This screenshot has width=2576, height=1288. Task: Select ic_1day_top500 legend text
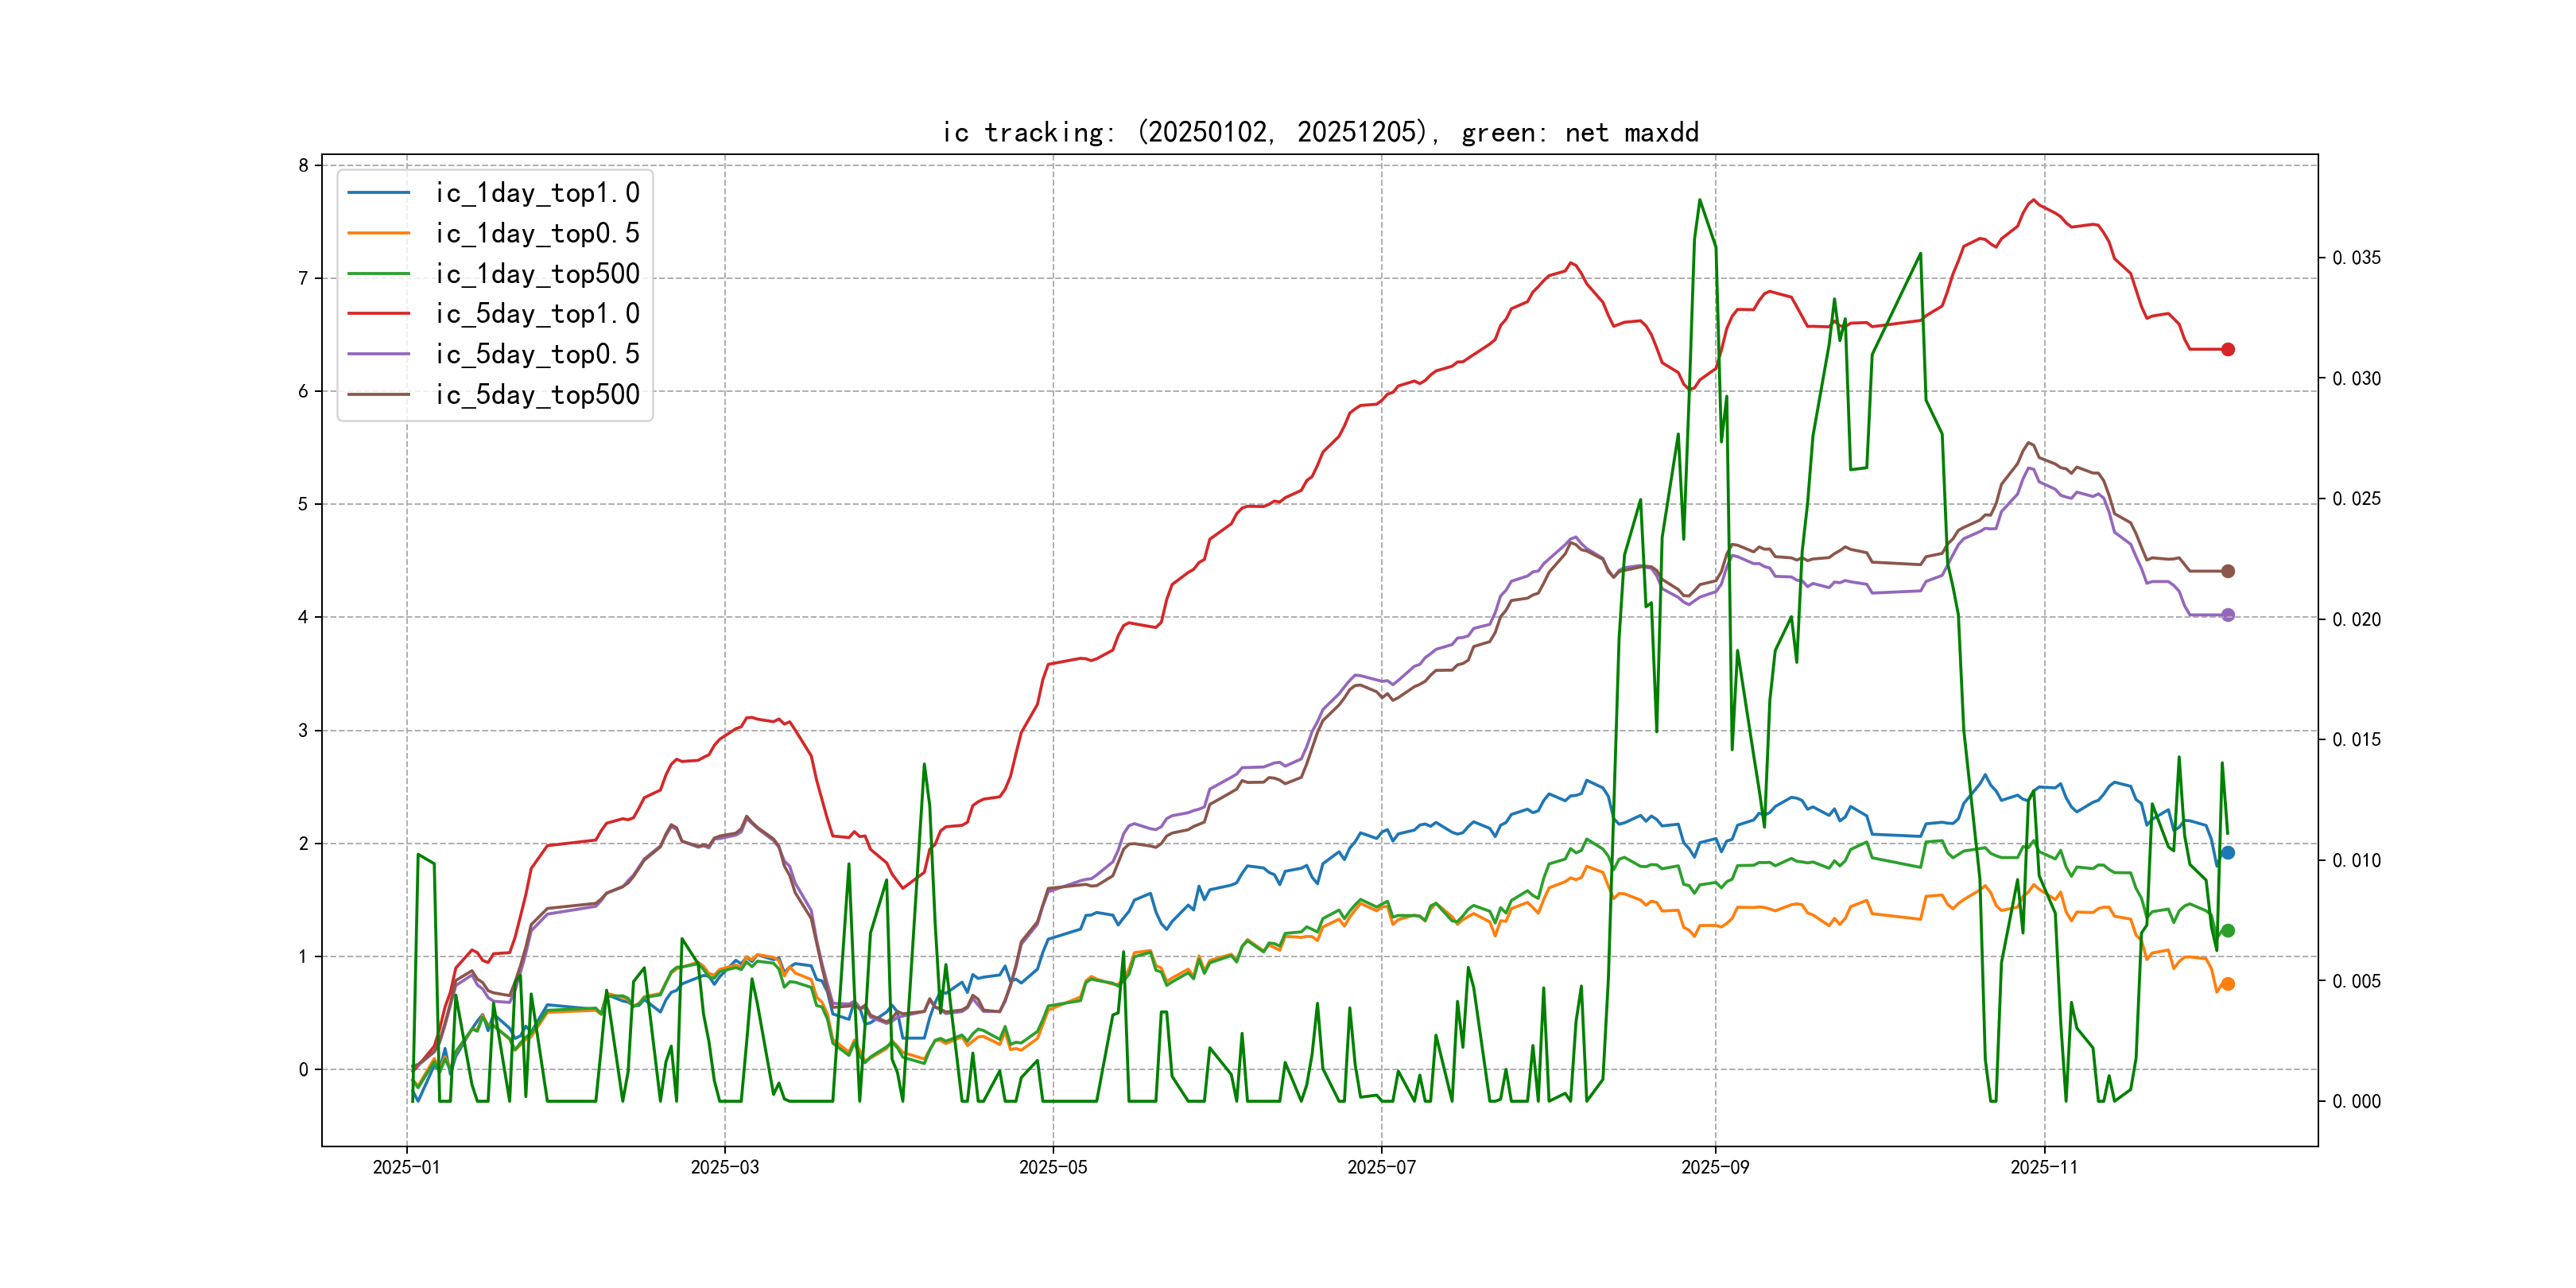[x=537, y=274]
